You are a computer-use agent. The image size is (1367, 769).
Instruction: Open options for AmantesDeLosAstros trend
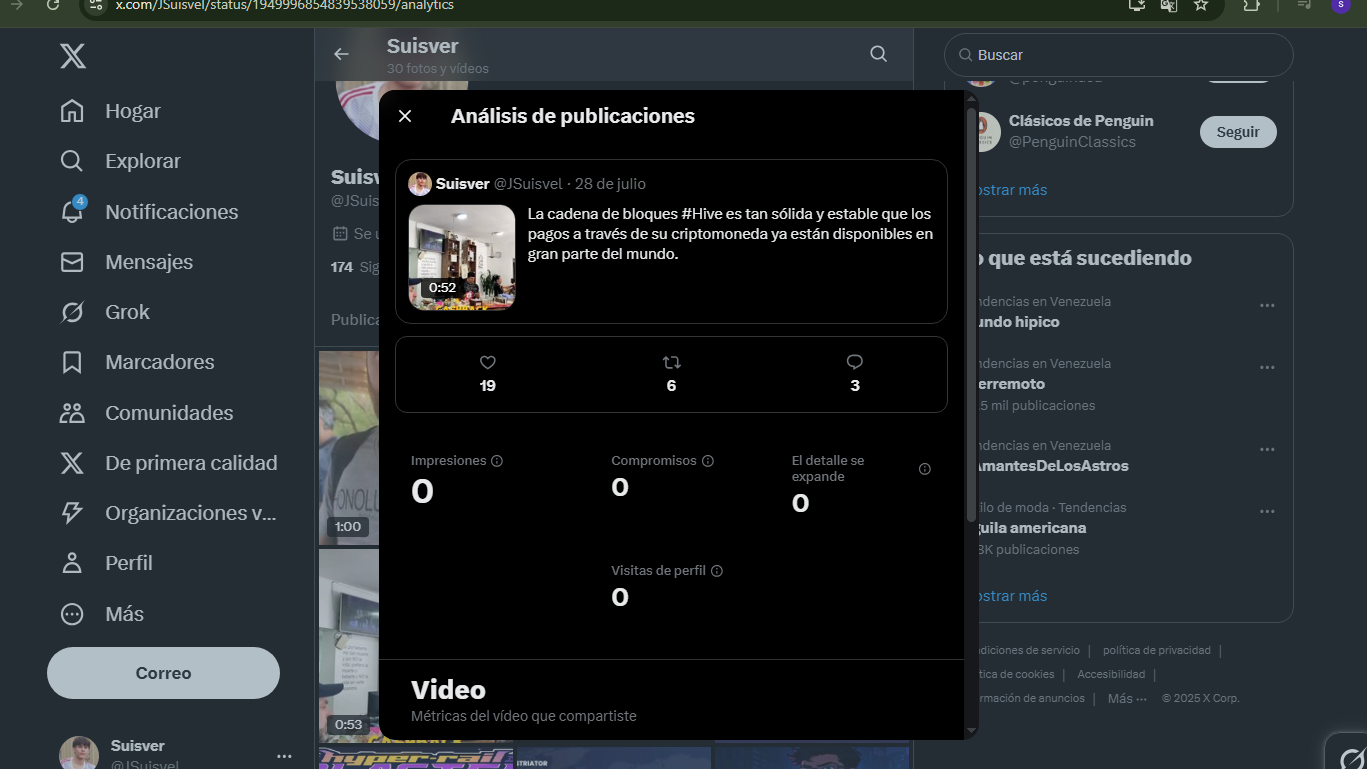point(1267,449)
